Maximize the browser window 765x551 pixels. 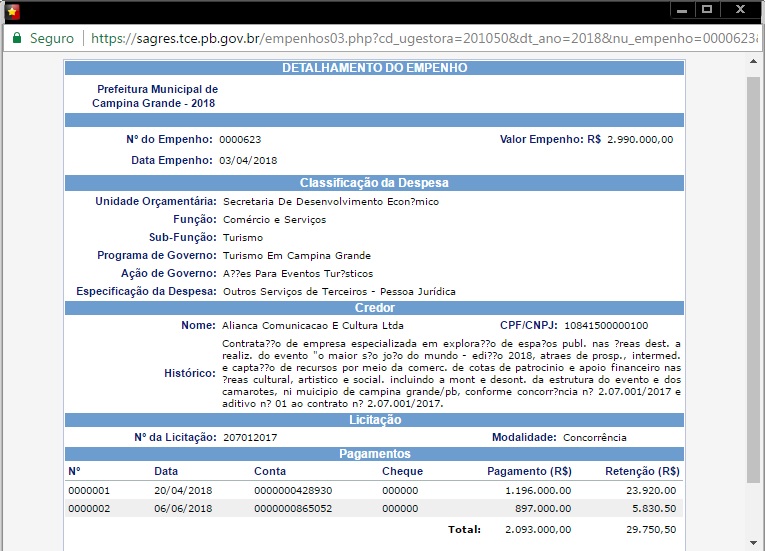click(707, 10)
